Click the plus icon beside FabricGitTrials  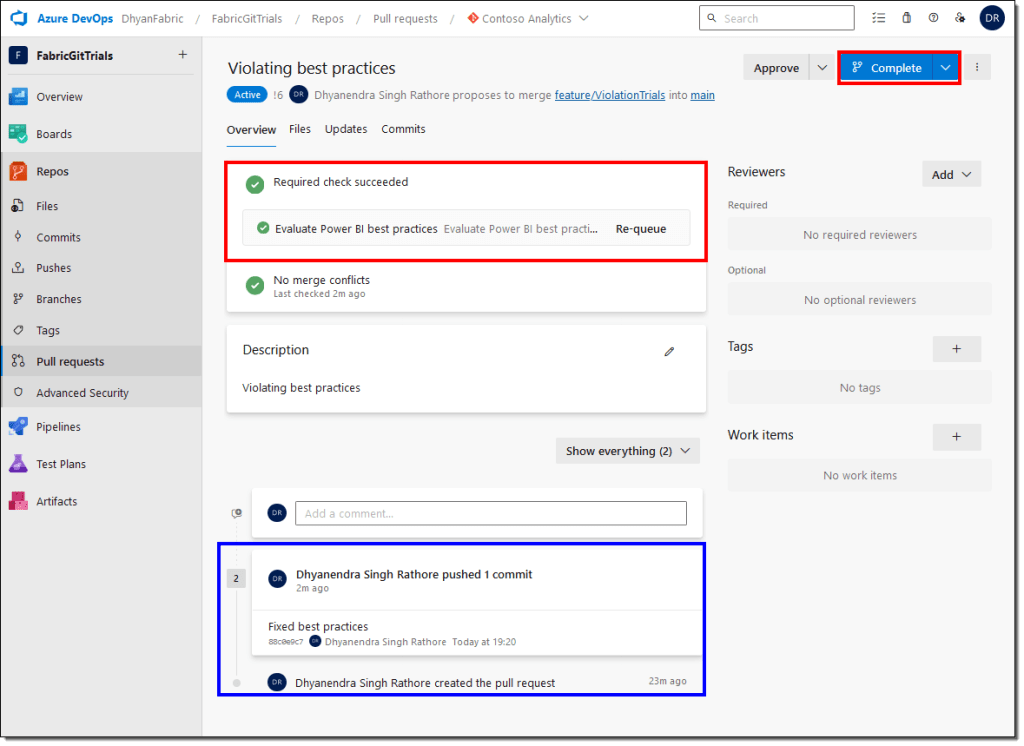click(x=182, y=55)
